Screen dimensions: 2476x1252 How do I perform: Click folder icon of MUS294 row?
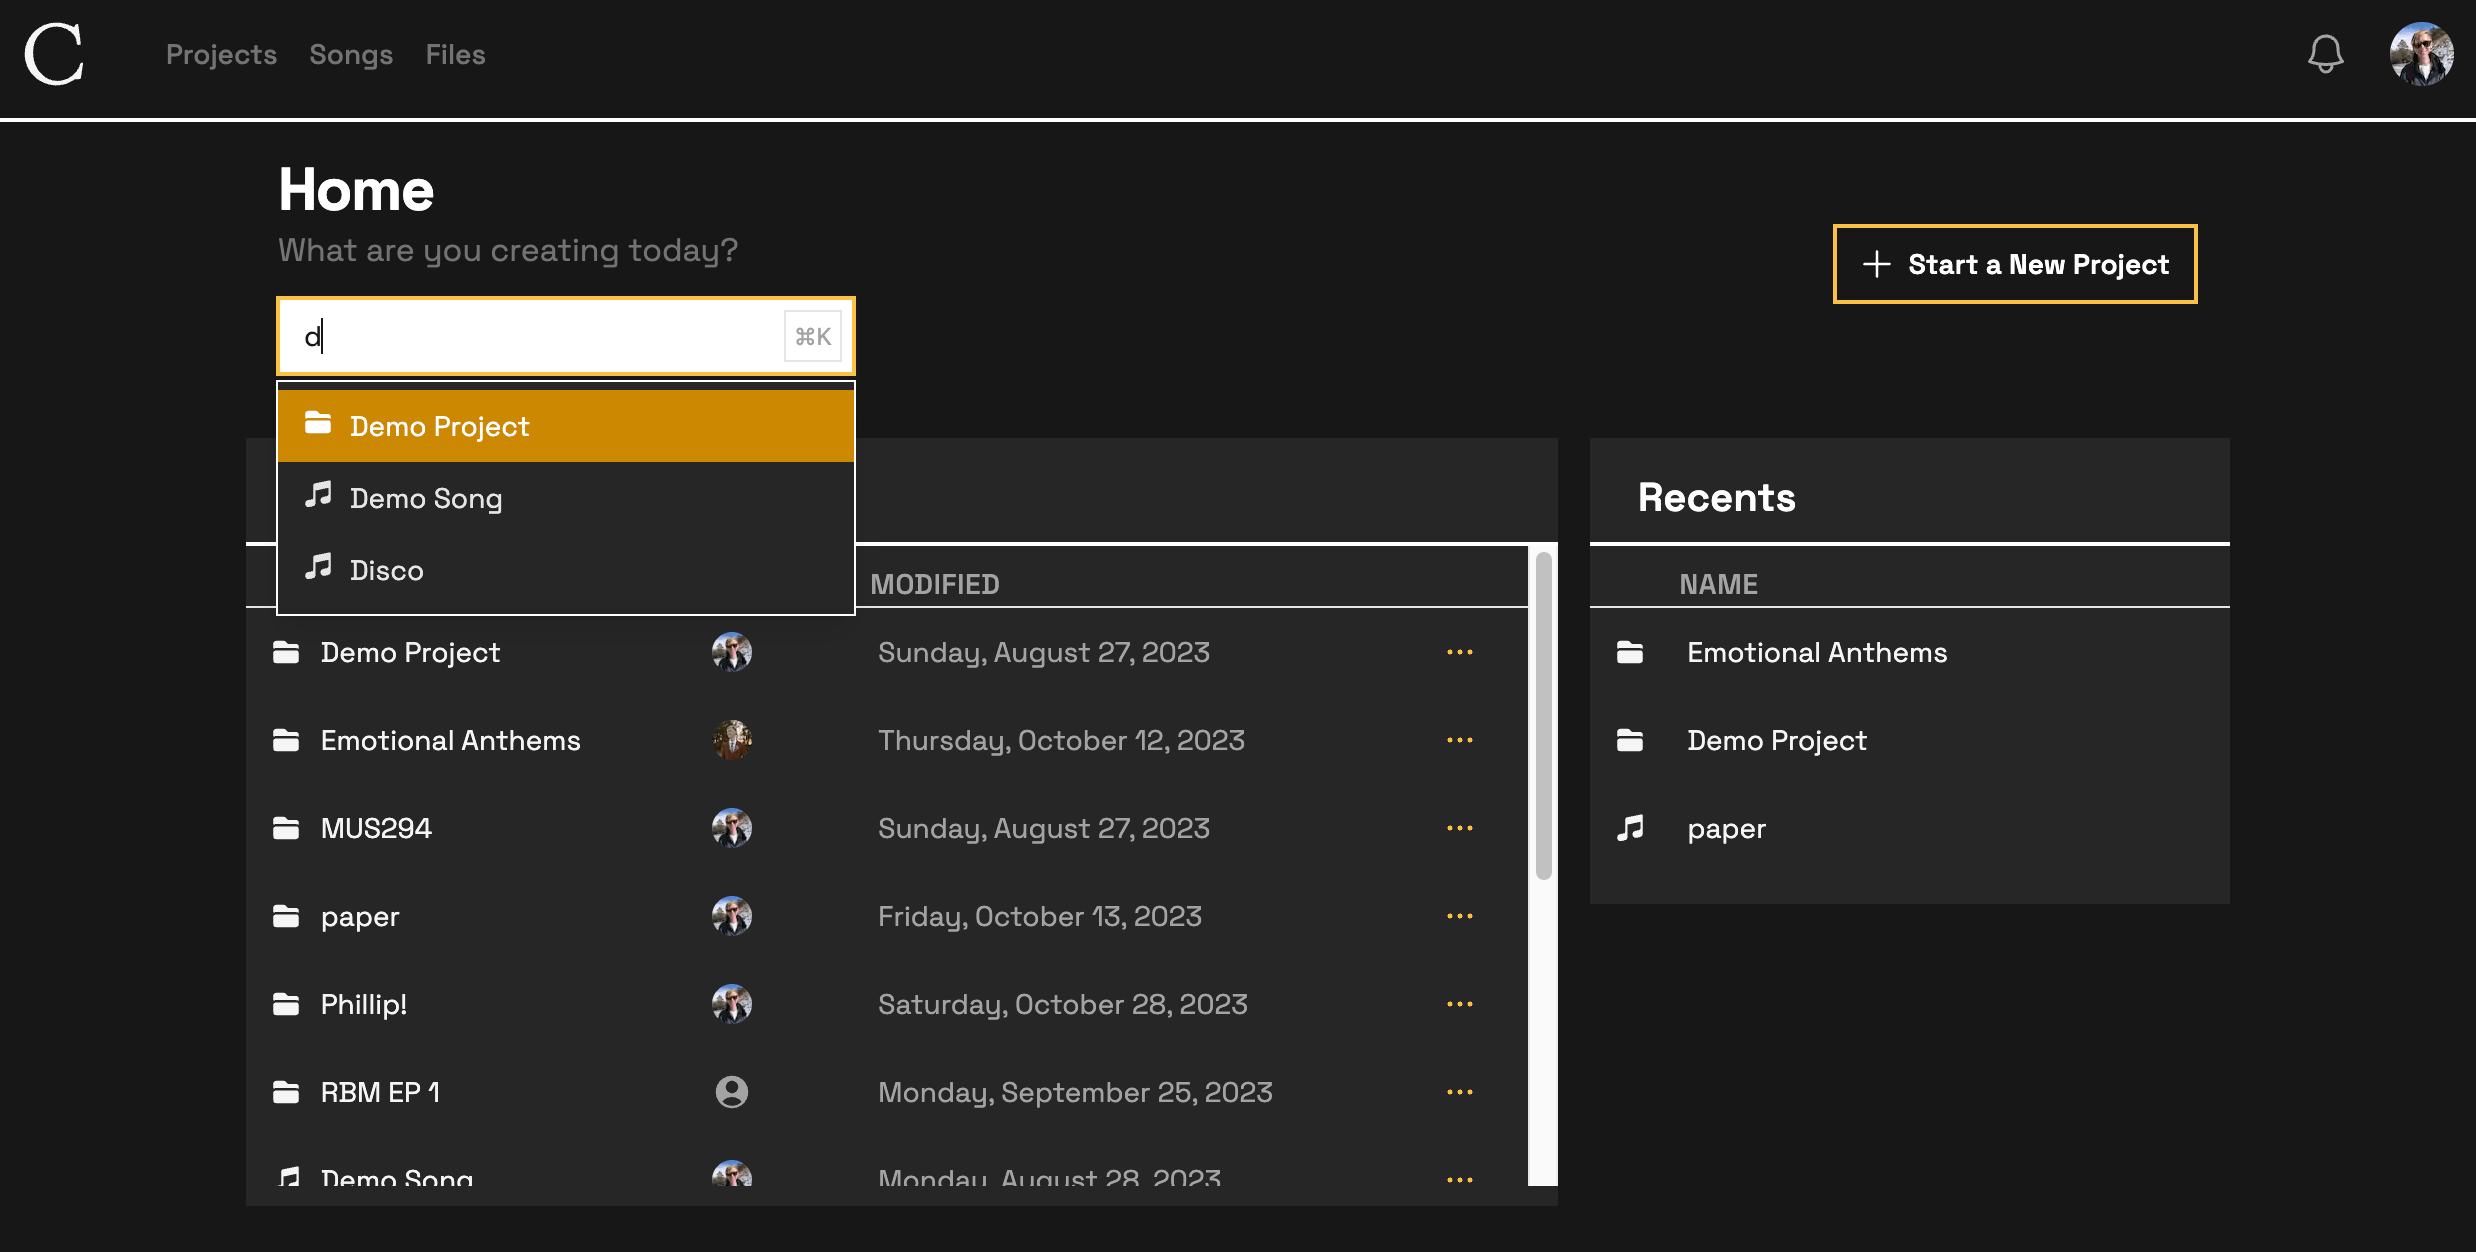coord(286,828)
